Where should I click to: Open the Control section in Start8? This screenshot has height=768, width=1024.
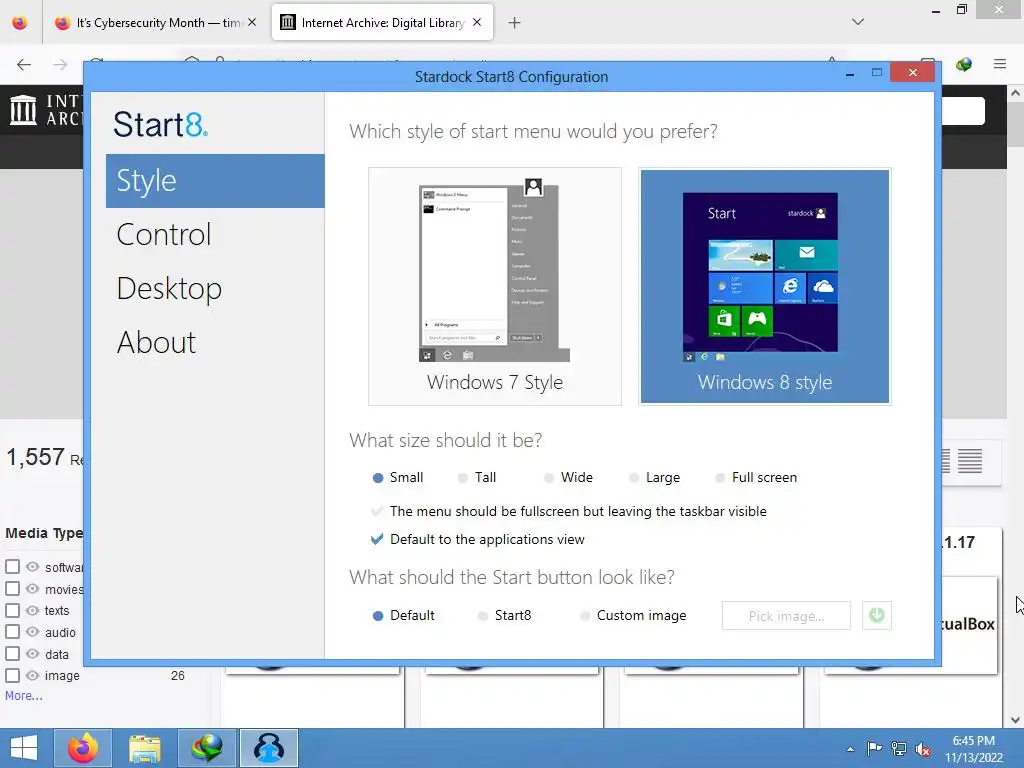click(x=164, y=234)
